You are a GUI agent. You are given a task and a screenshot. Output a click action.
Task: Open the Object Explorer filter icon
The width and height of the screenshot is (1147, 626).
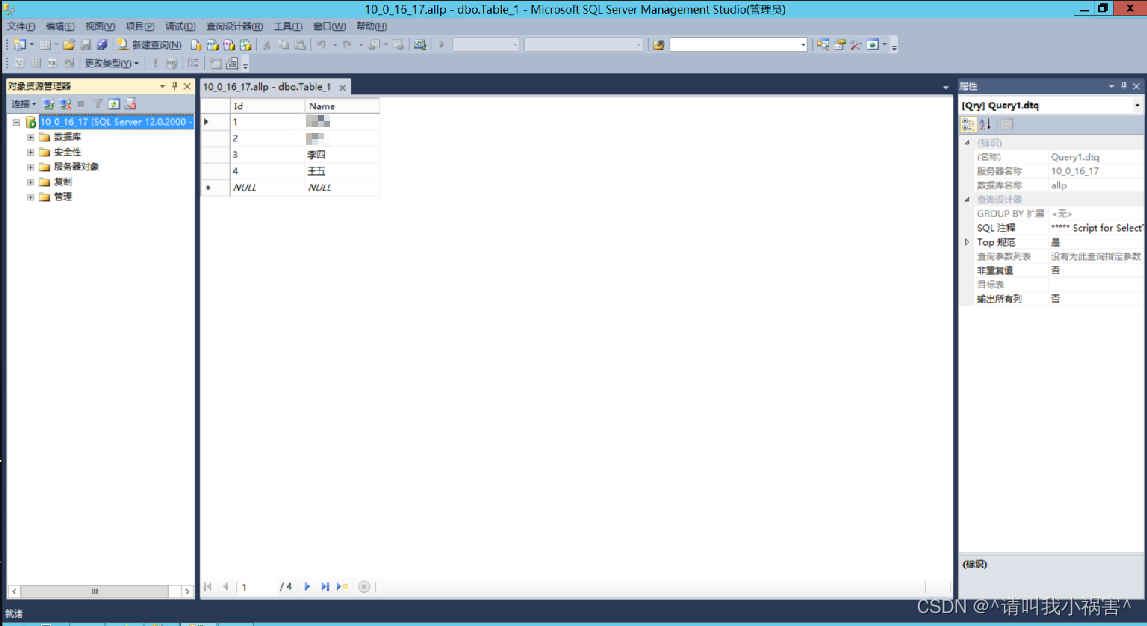(x=97, y=104)
